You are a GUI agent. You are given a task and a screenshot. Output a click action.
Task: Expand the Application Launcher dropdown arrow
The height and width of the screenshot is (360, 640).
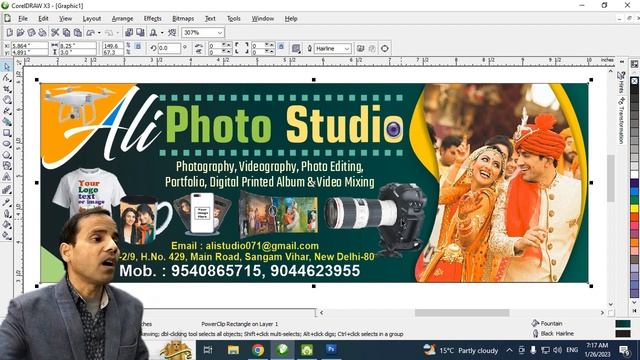click(162, 32)
